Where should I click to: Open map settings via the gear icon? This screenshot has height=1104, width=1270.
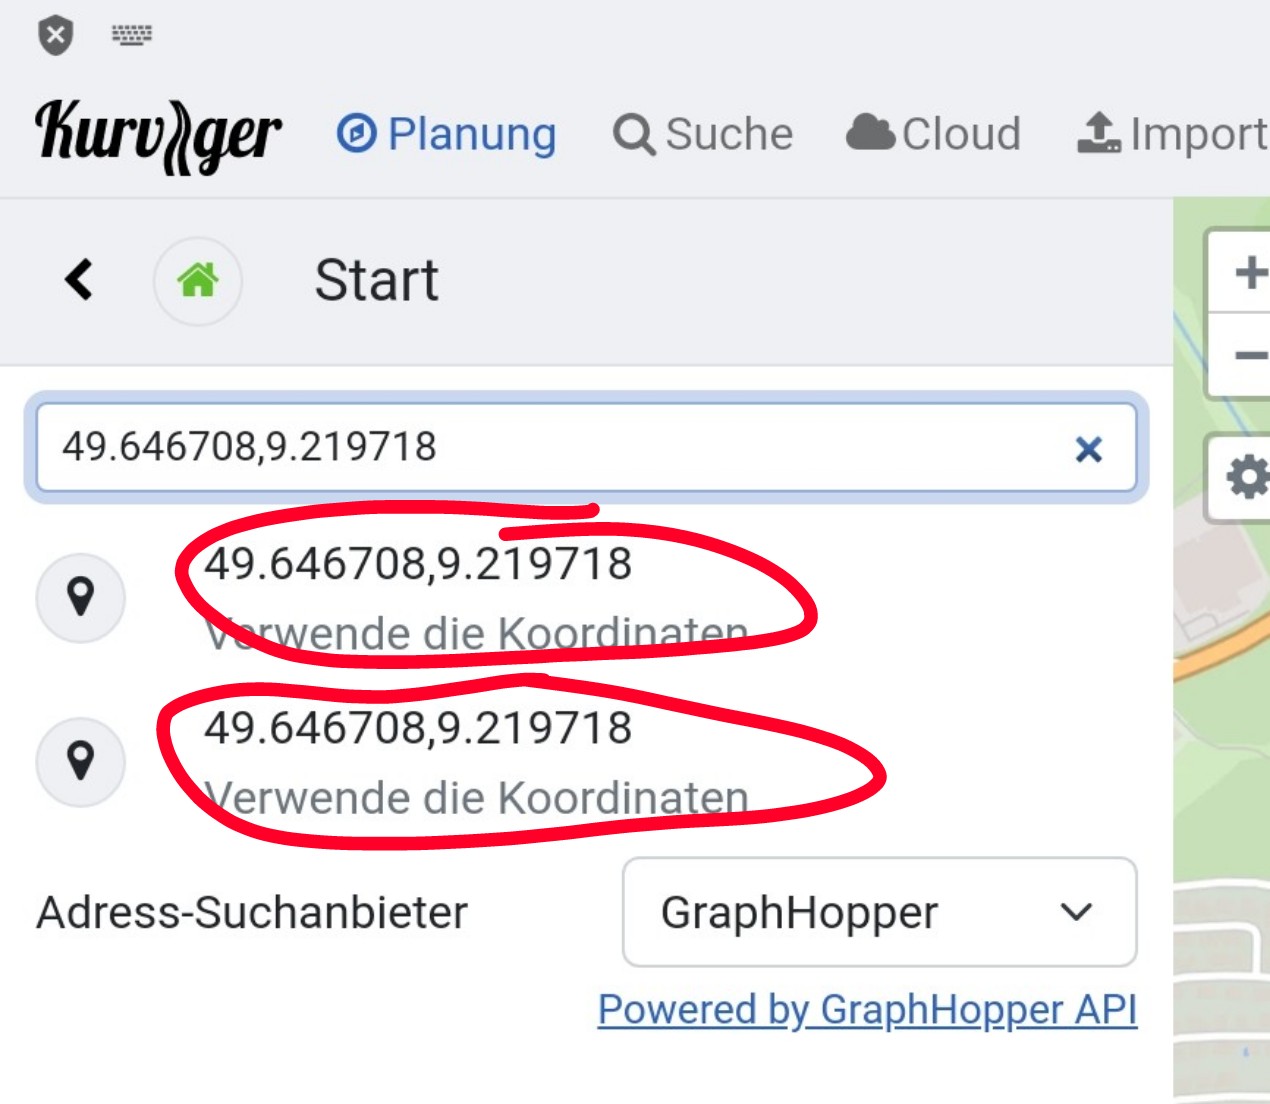[1246, 477]
